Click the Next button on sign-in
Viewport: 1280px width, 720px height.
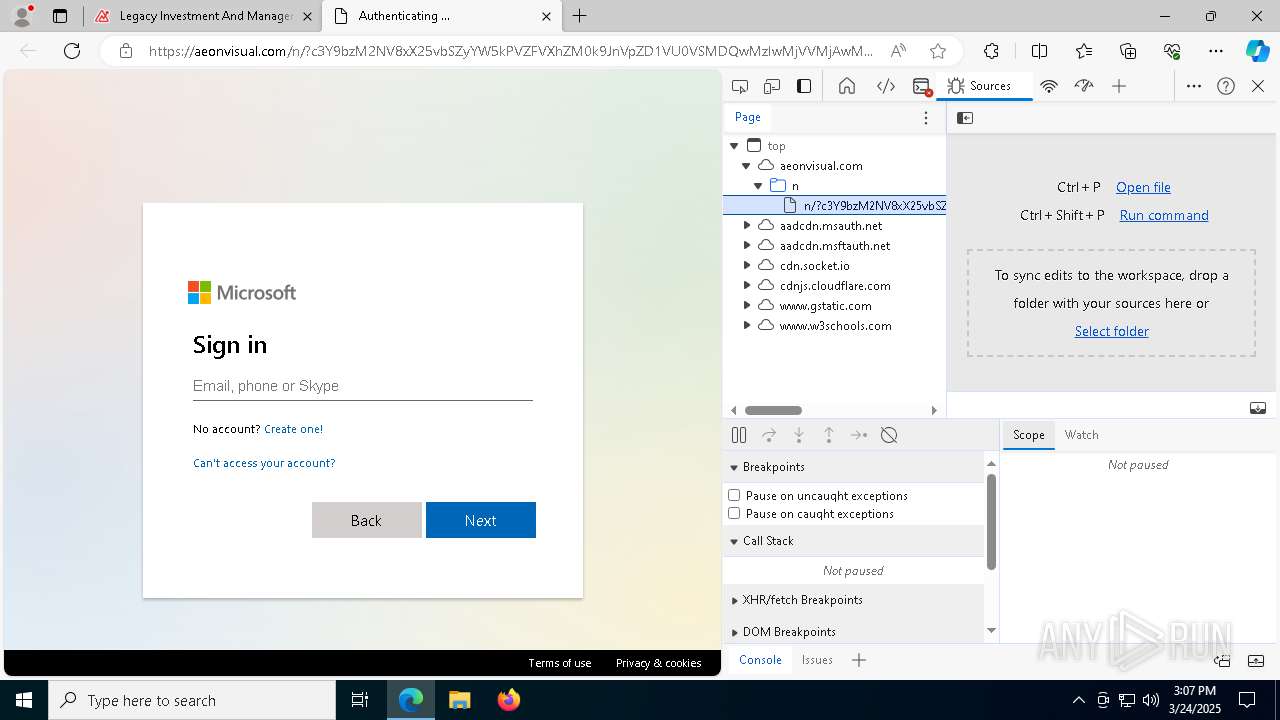tap(481, 520)
